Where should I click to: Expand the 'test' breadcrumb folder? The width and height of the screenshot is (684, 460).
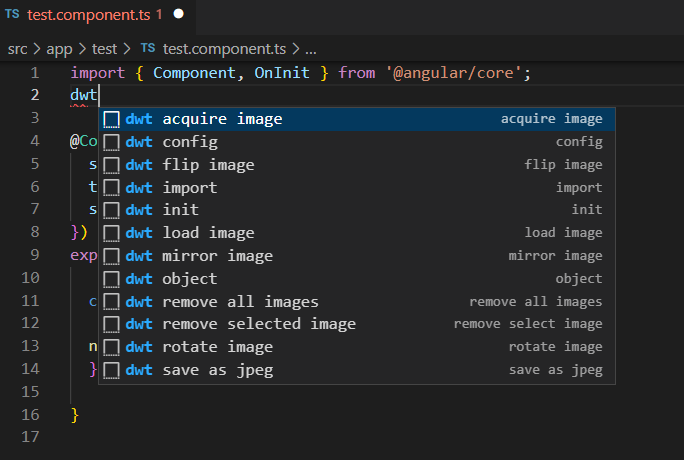point(105,48)
